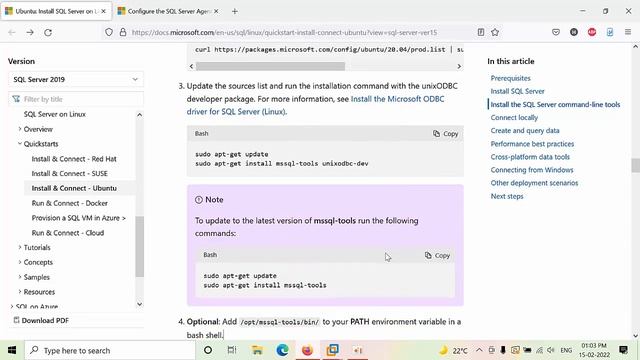
Task: Open a new tab with the plus icon
Action: click(x=235, y=11)
